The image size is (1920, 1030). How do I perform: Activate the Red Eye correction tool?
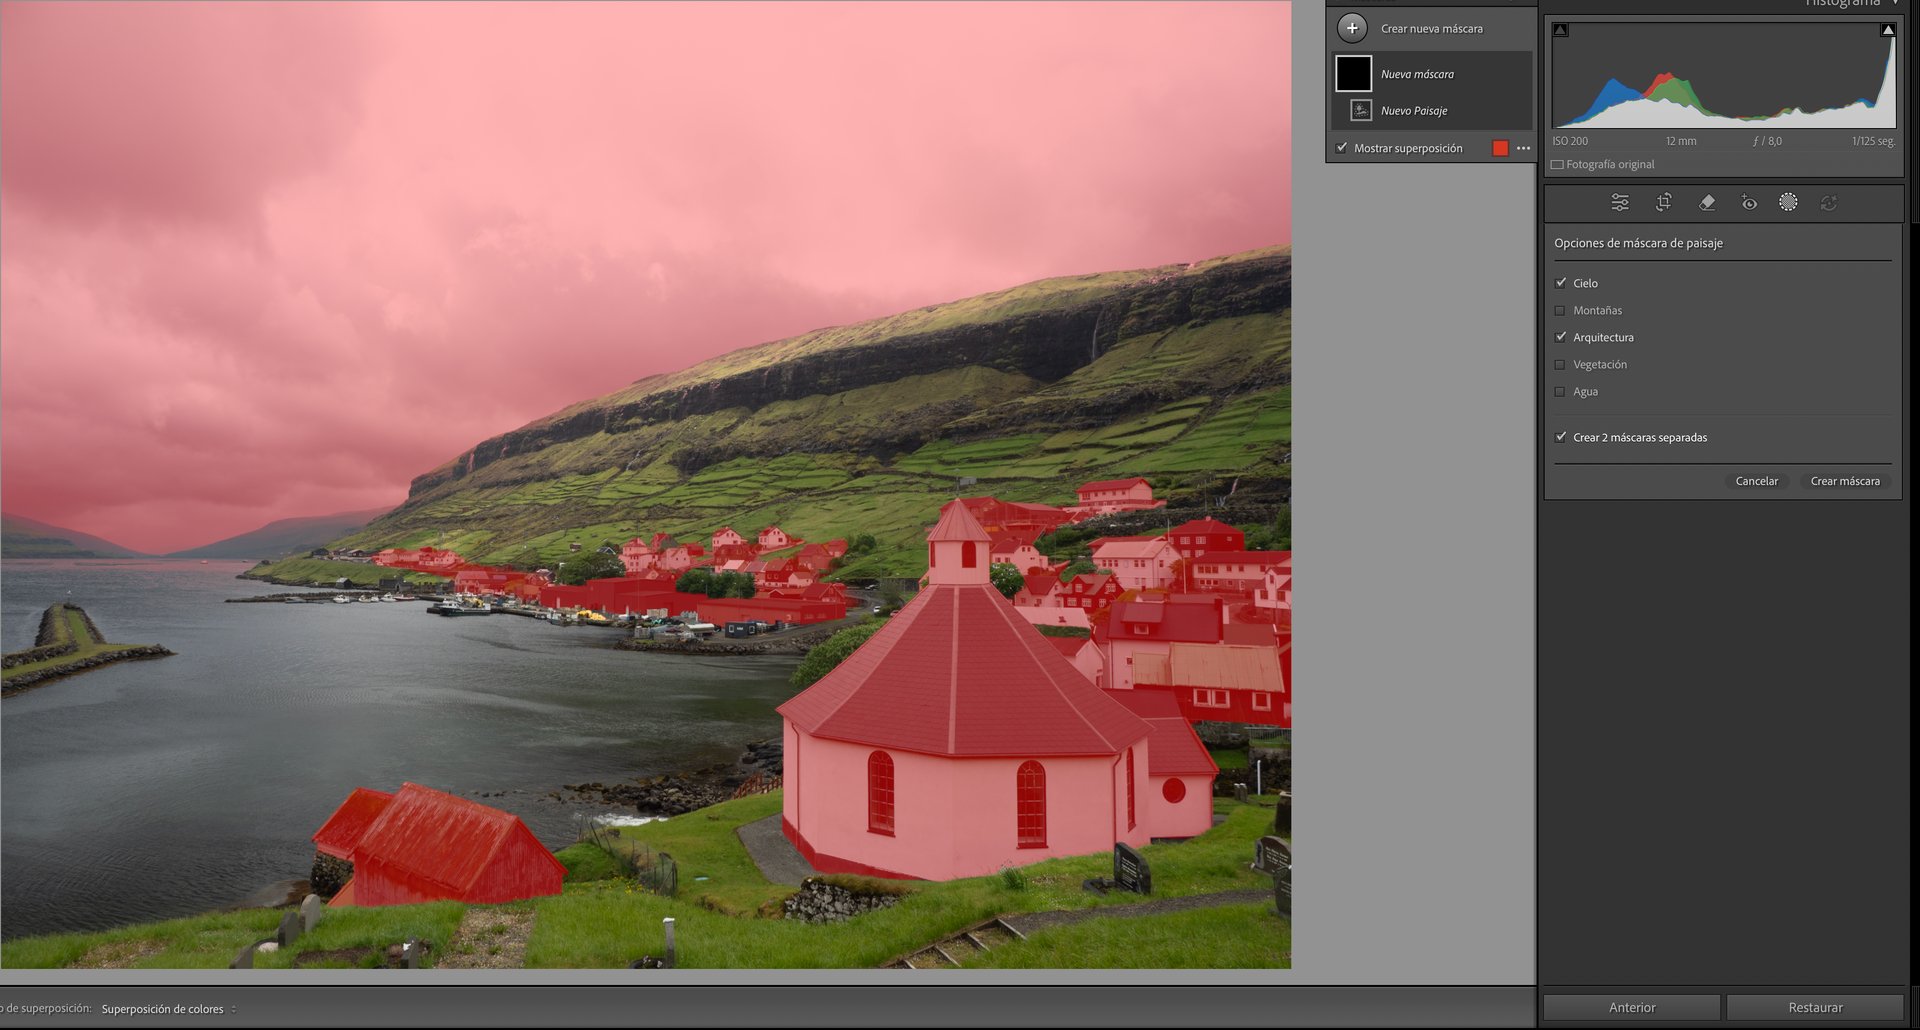[x=1749, y=202]
